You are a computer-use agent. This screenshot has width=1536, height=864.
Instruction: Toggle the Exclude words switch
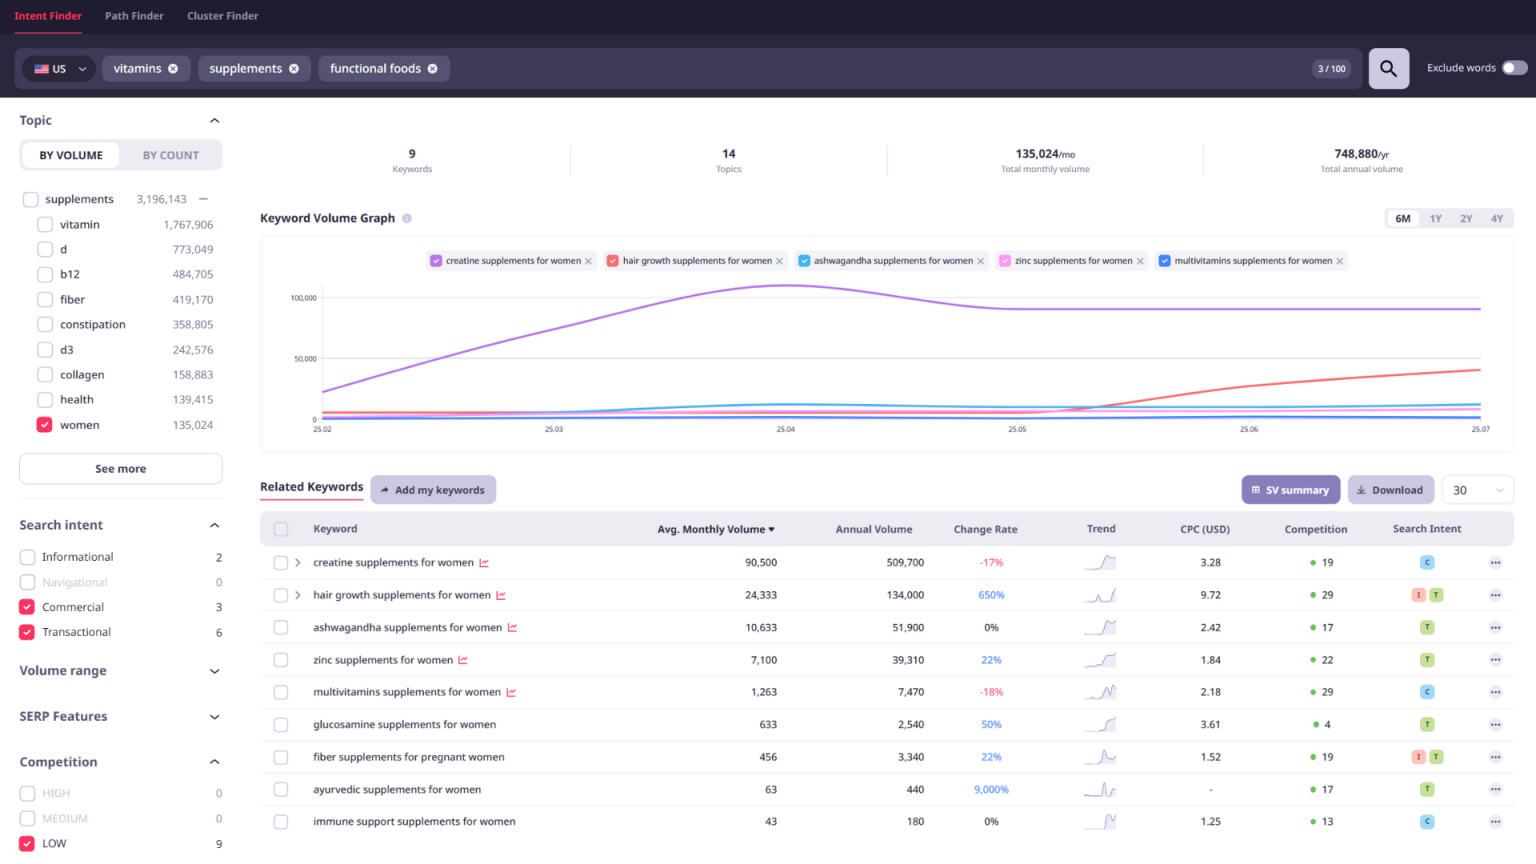tap(1514, 68)
